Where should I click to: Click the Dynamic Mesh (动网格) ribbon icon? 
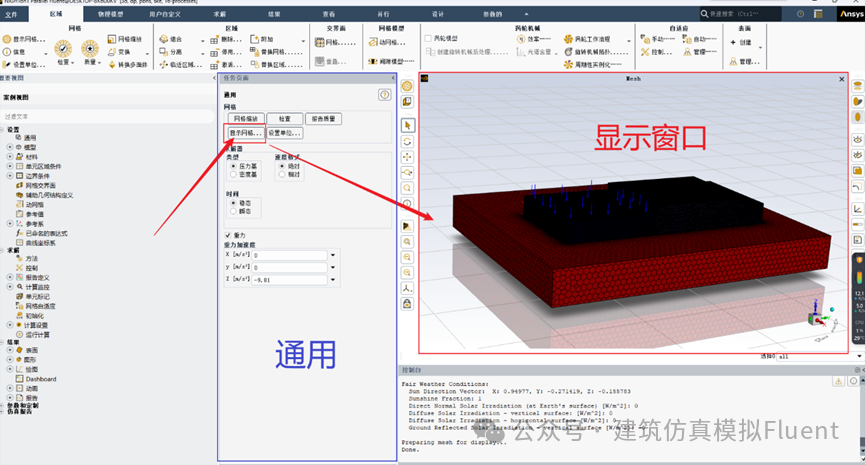tap(373, 42)
